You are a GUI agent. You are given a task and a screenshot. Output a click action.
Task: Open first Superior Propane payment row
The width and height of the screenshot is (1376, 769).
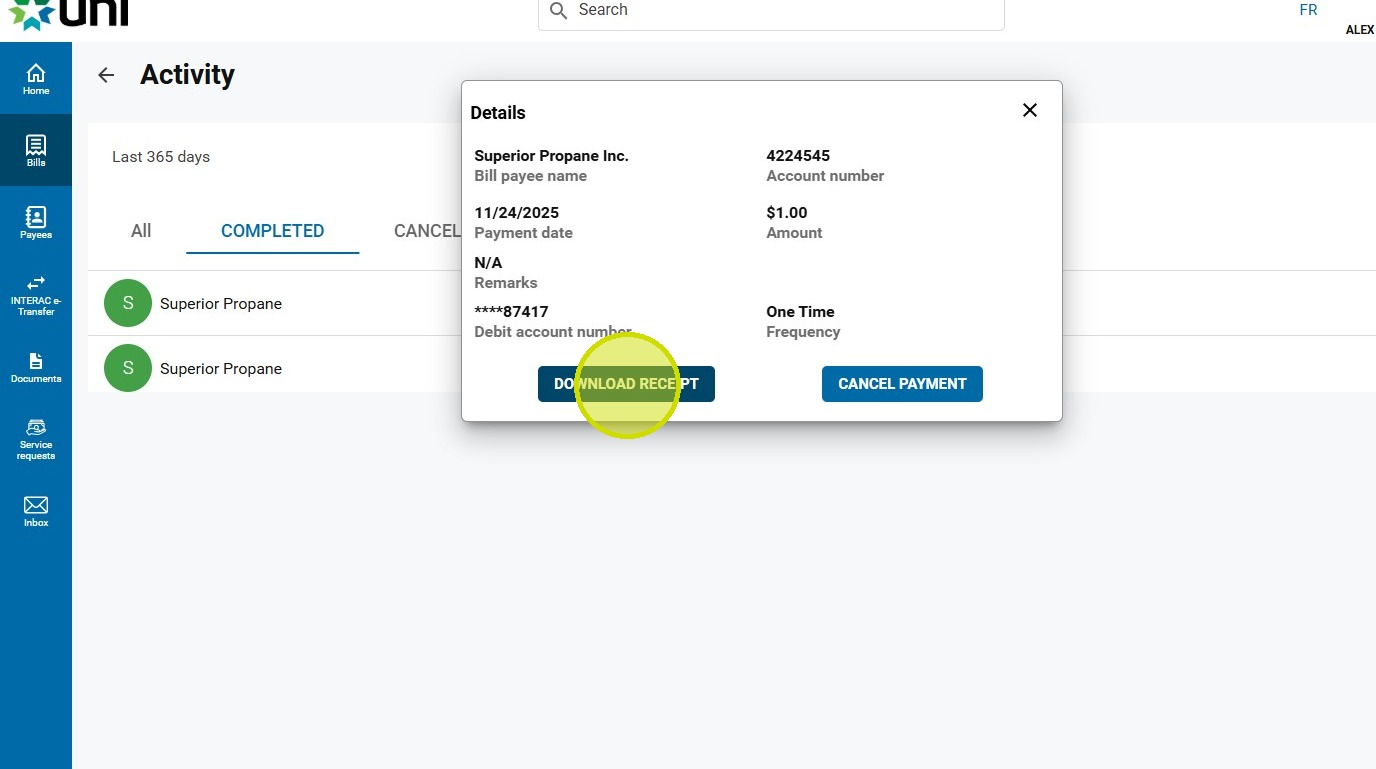(221, 304)
